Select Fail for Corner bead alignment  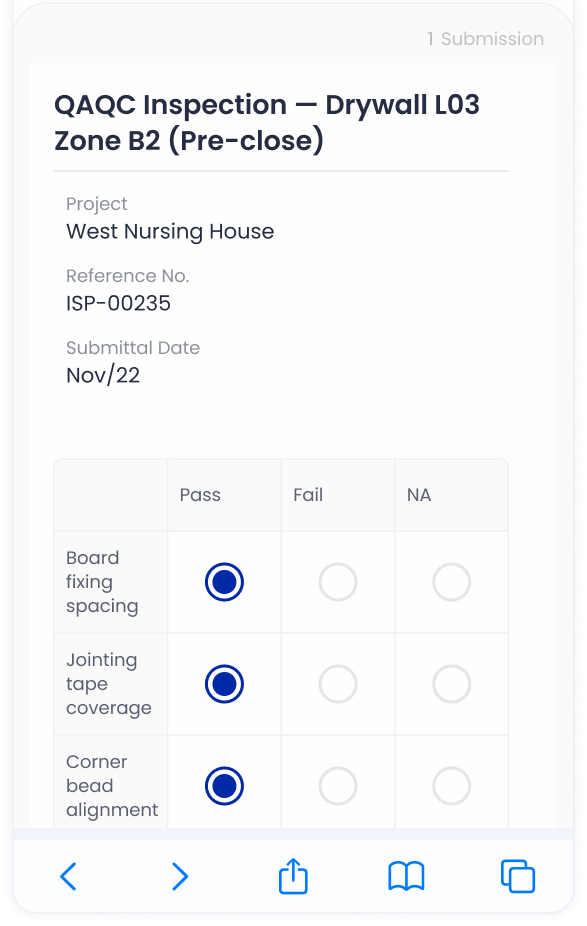click(338, 786)
